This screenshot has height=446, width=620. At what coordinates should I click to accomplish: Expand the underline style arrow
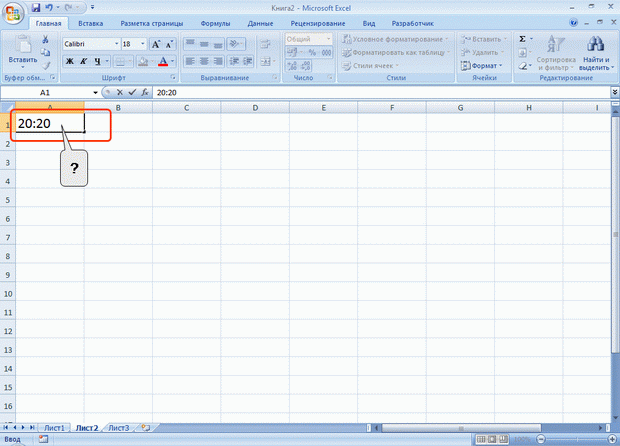coord(107,61)
